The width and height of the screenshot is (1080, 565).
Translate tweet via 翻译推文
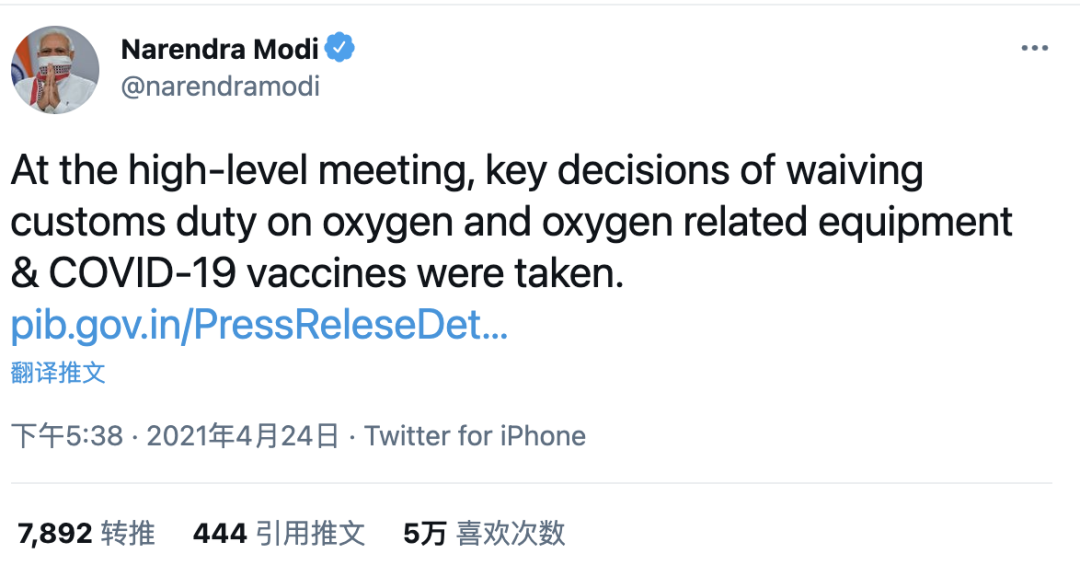[x=59, y=373]
